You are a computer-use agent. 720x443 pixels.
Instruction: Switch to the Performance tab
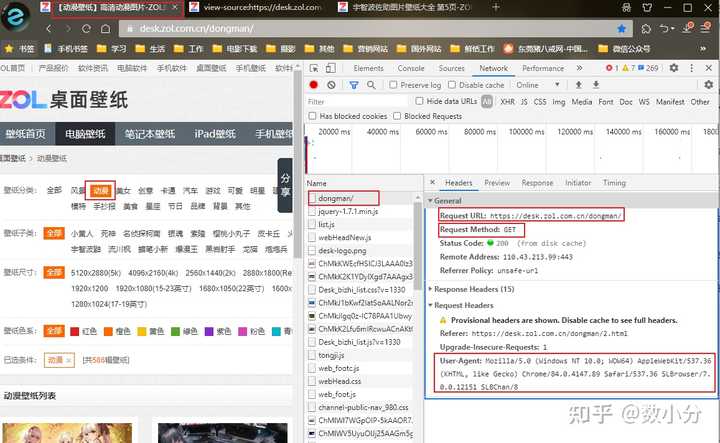[x=543, y=68]
